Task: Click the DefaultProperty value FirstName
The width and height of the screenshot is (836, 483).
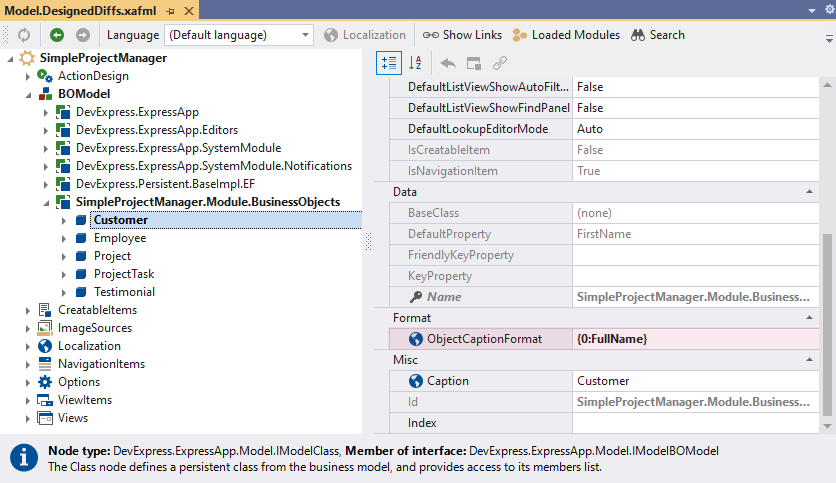Action: click(x=696, y=234)
